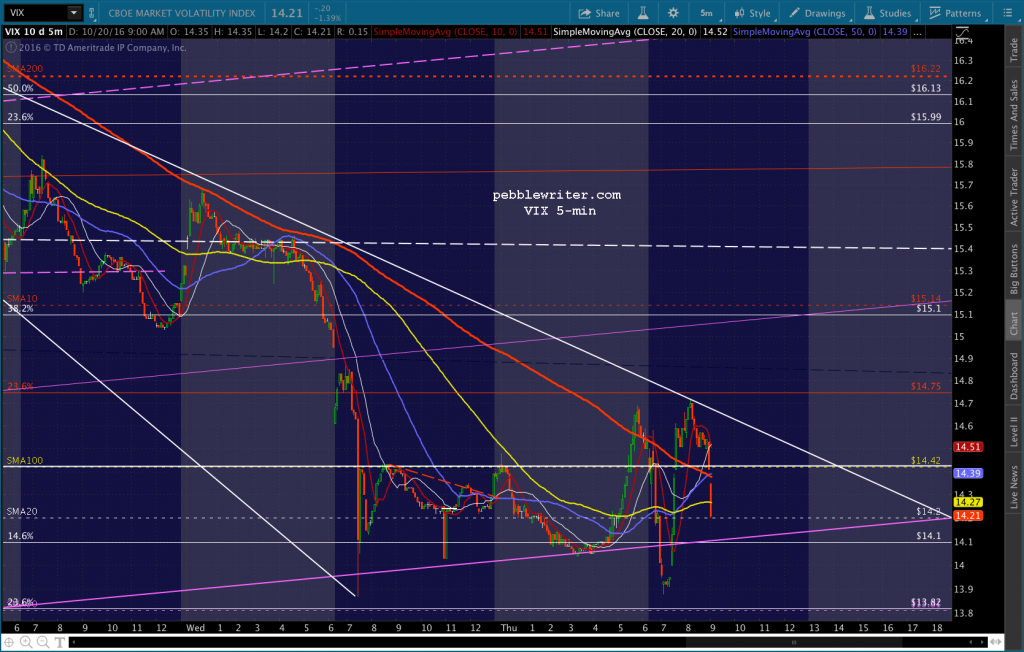The image size is (1024, 652).
Task: Click the Thu date marker on time axis
Action: pyautogui.click(x=509, y=628)
